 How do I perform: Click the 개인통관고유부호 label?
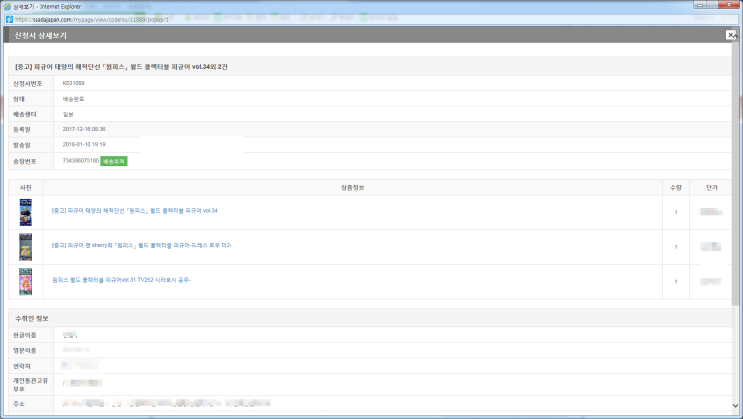click(30, 385)
